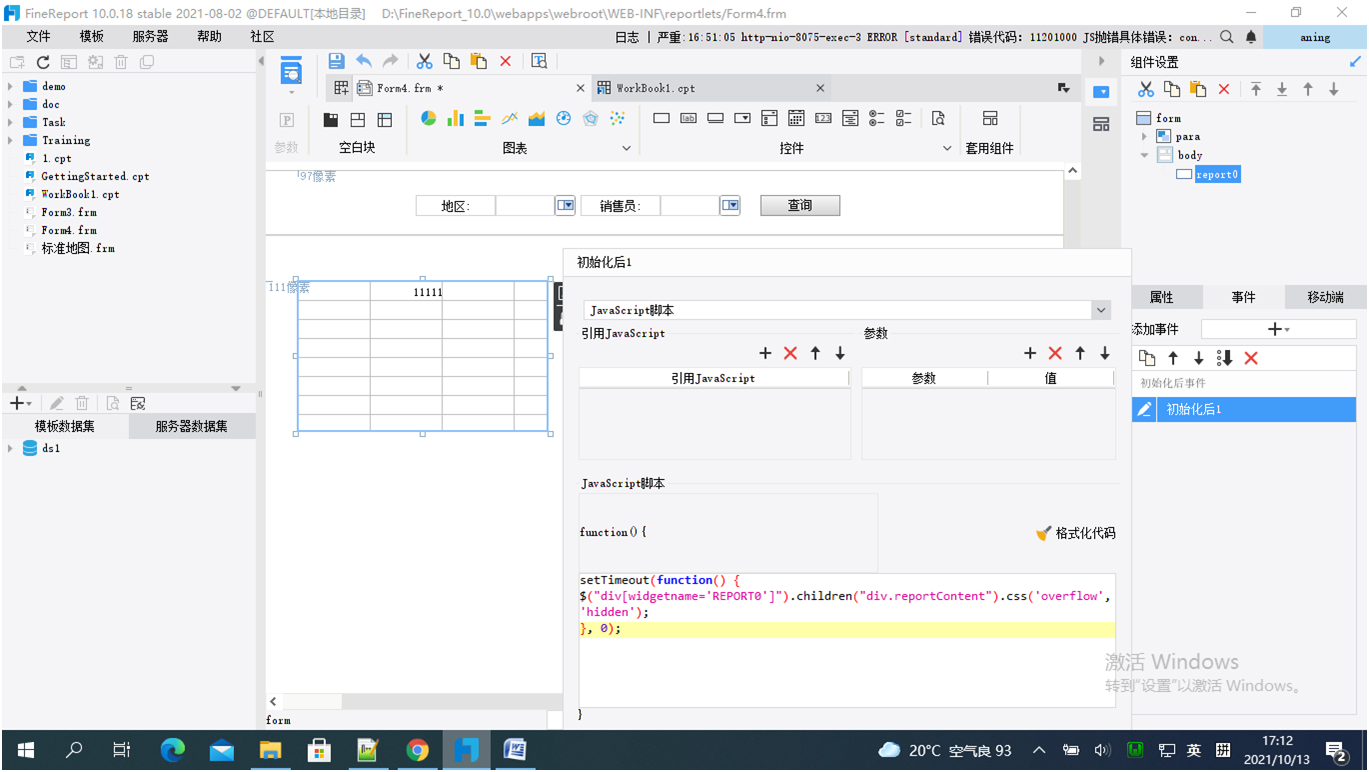This screenshot has height=772, width=1369.
Task: Open Chrome from the taskbar
Action: pyautogui.click(x=417, y=750)
